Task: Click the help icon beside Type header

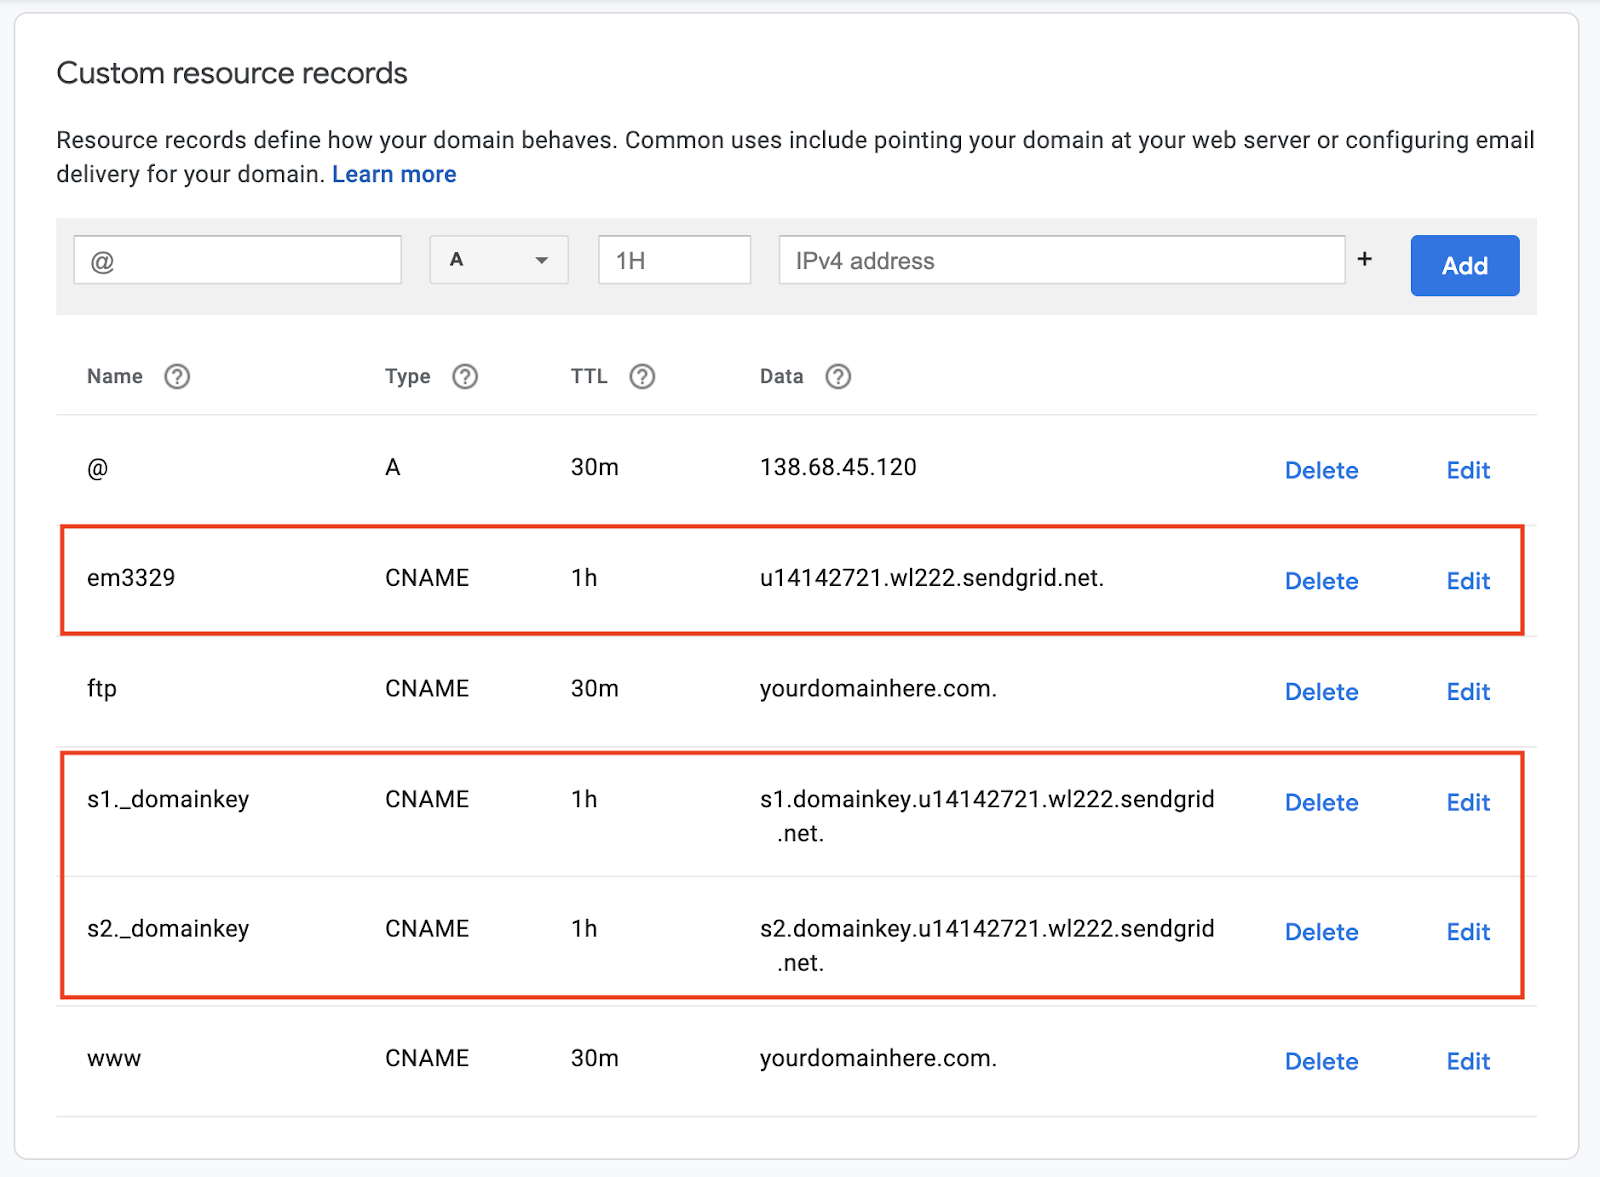Action: point(465,377)
